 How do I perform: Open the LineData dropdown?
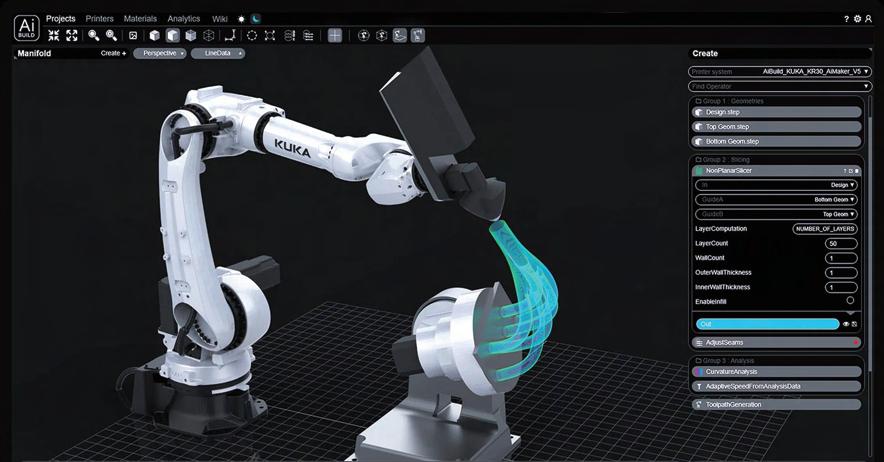218,53
